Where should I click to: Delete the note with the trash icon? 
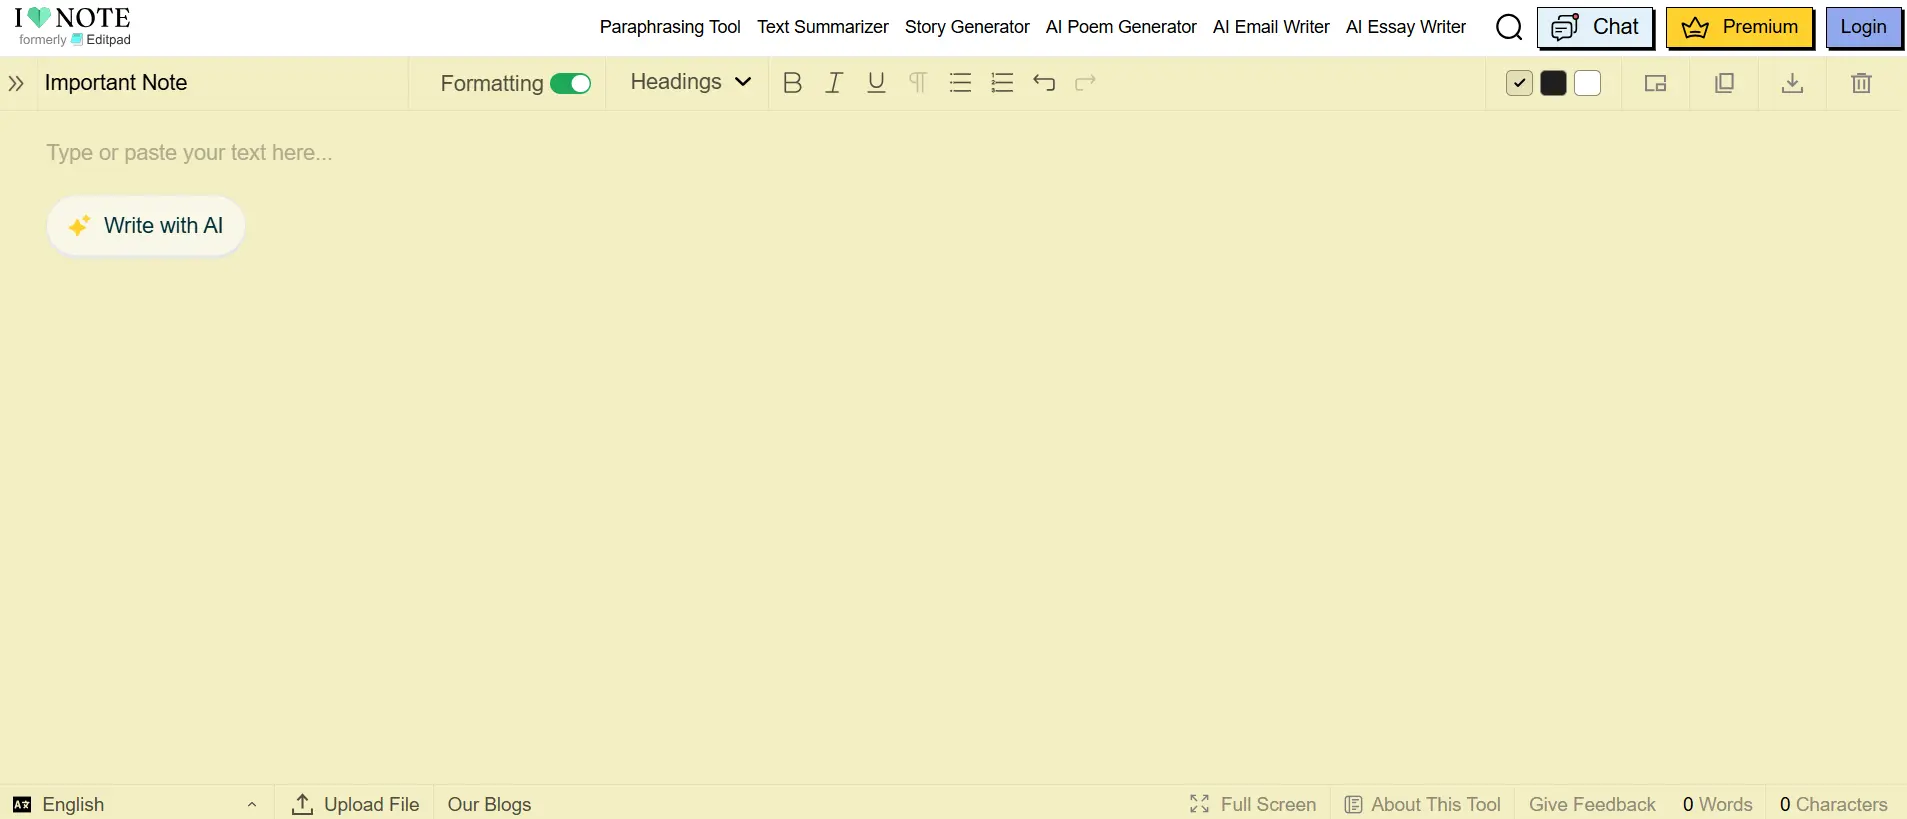coord(1861,83)
